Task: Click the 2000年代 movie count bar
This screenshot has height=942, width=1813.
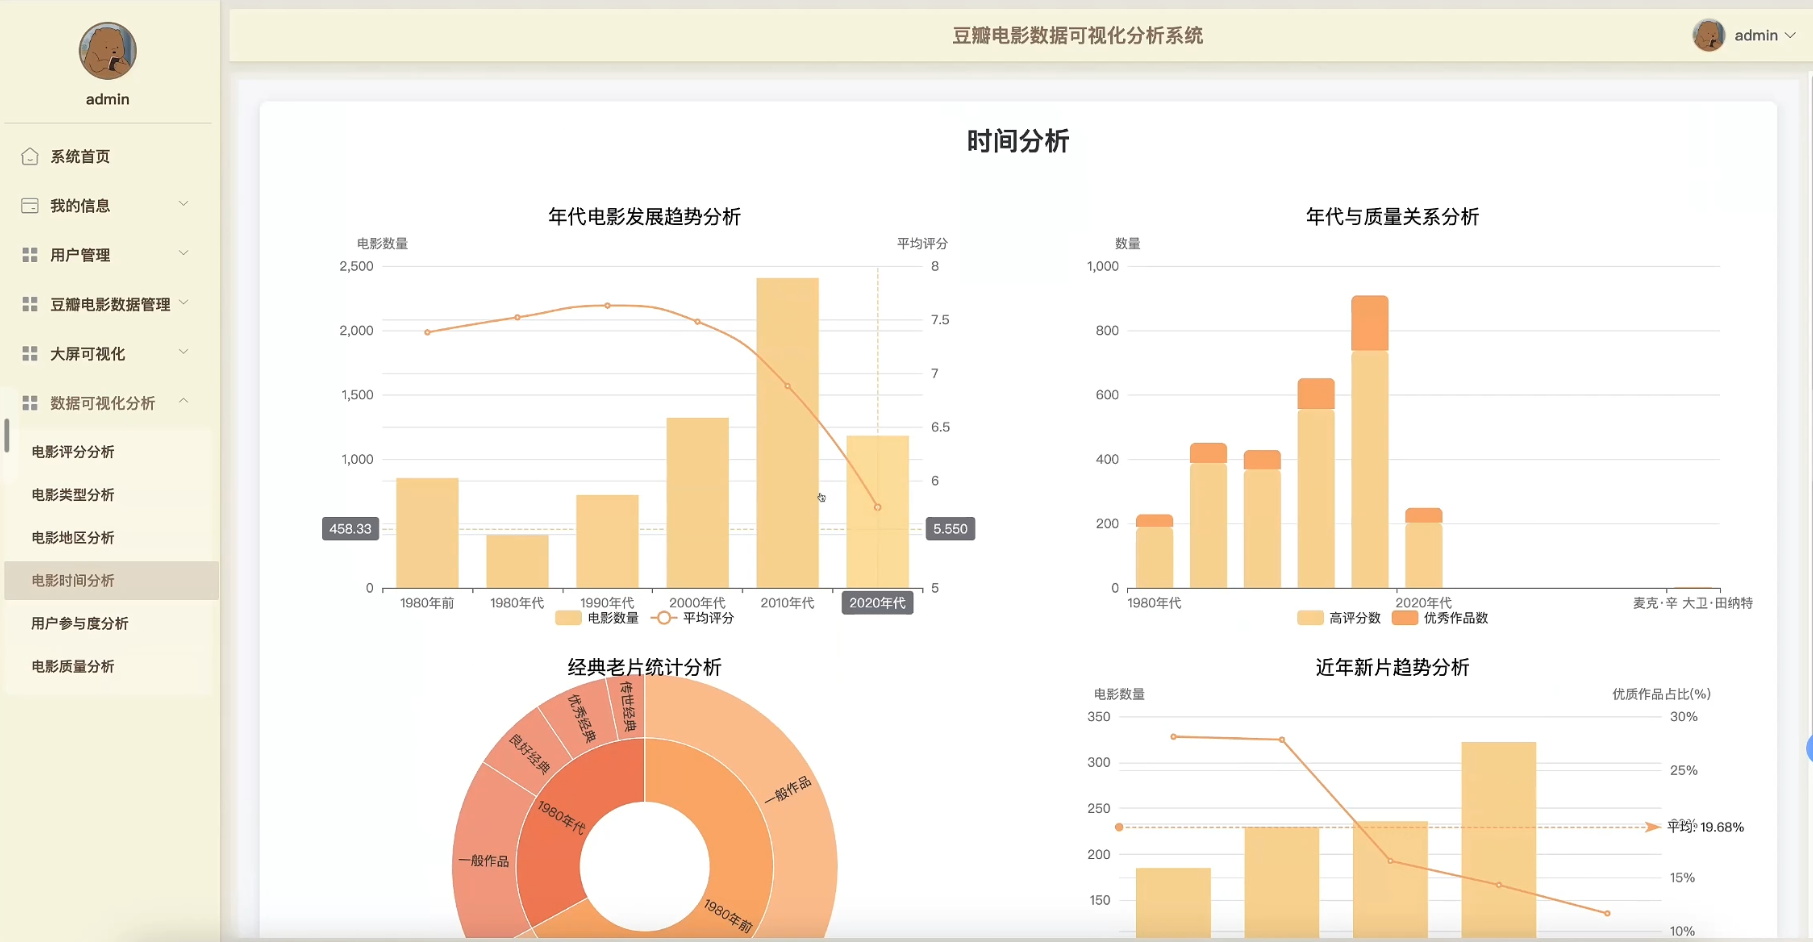Action: click(x=697, y=503)
